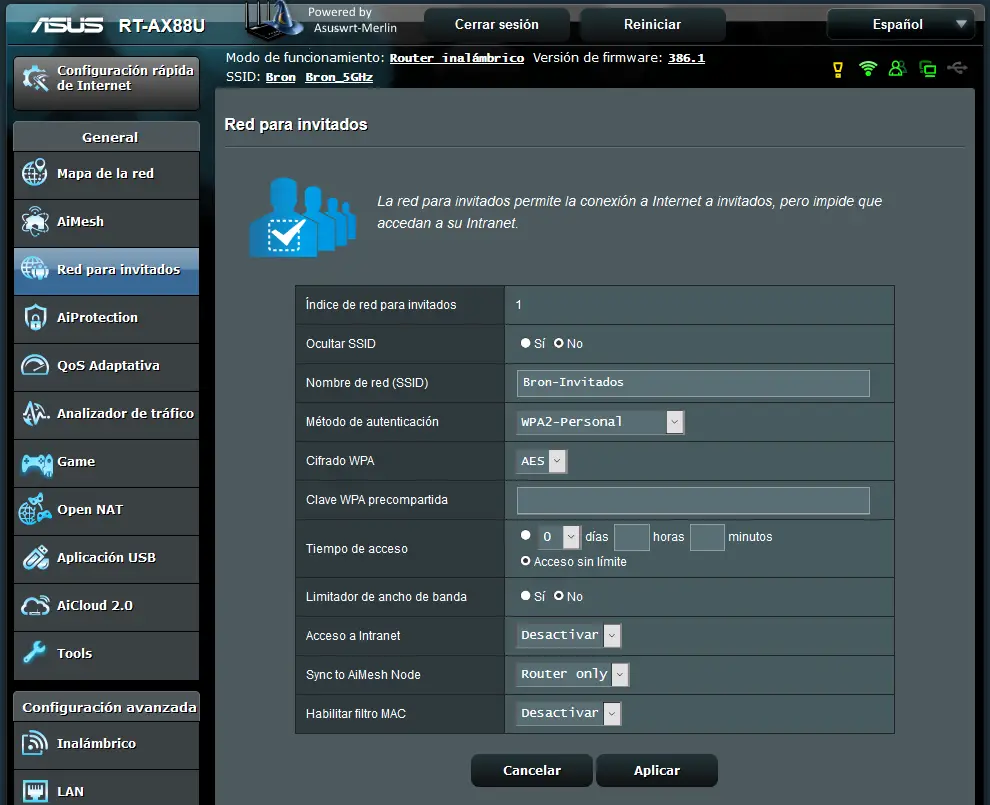The image size is (990, 805).
Task: Click the AiProtection shield lock icon
Action: click(x=35, y=317)
